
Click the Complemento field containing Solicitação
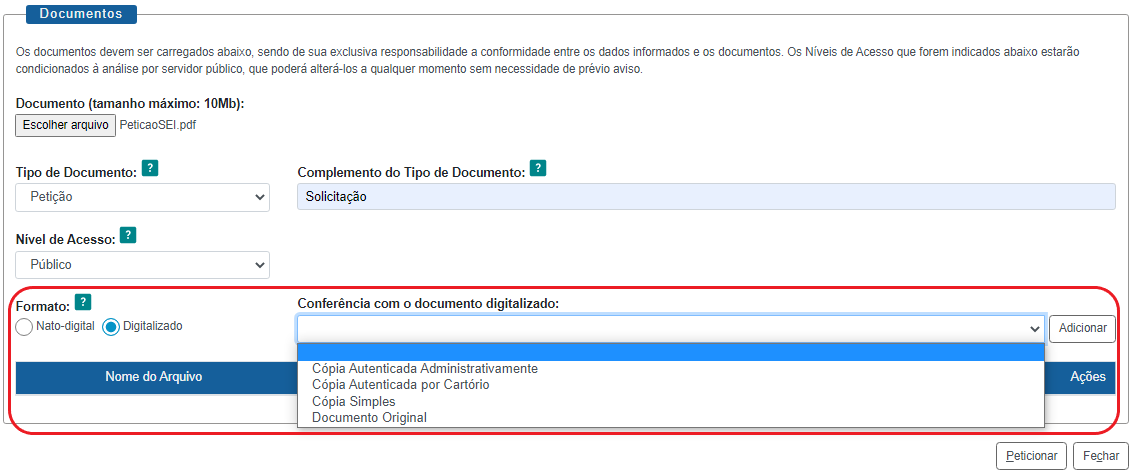coord(706,197)
